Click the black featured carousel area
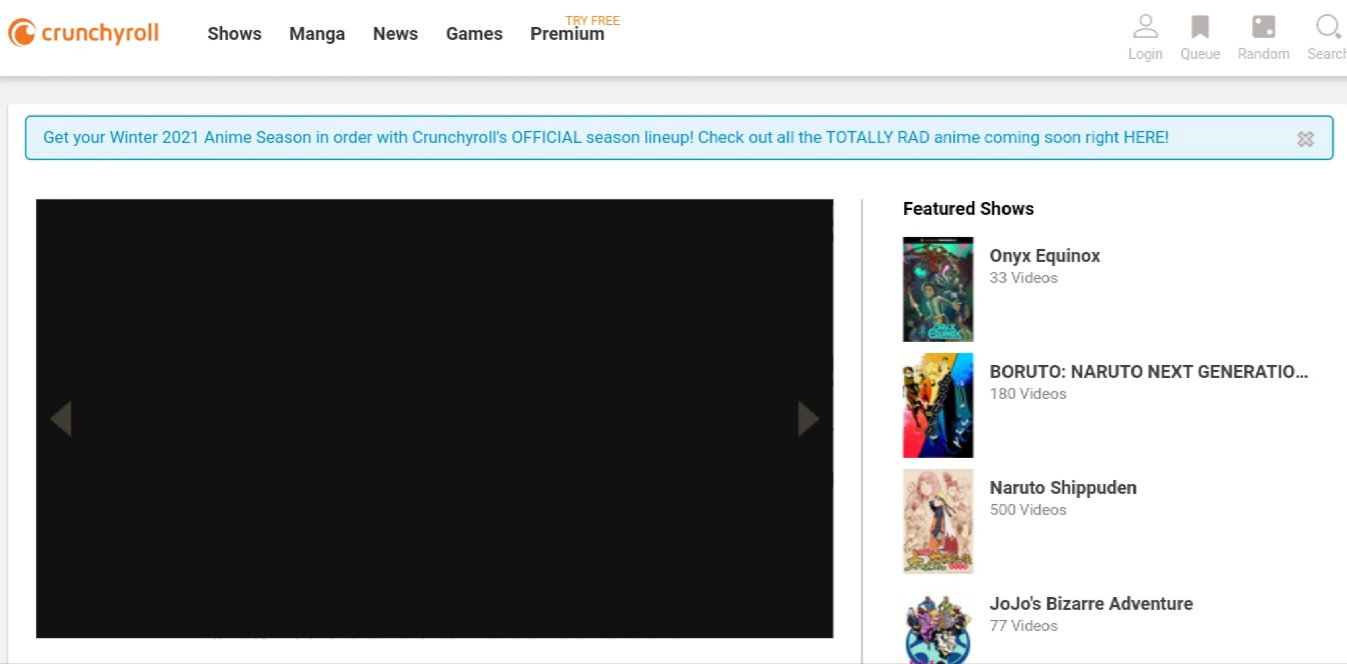 (x=434, y=418)
